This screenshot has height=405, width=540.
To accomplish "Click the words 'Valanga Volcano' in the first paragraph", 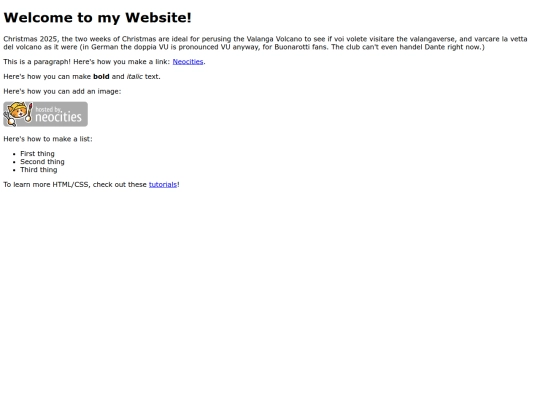I will click(274, 39).
